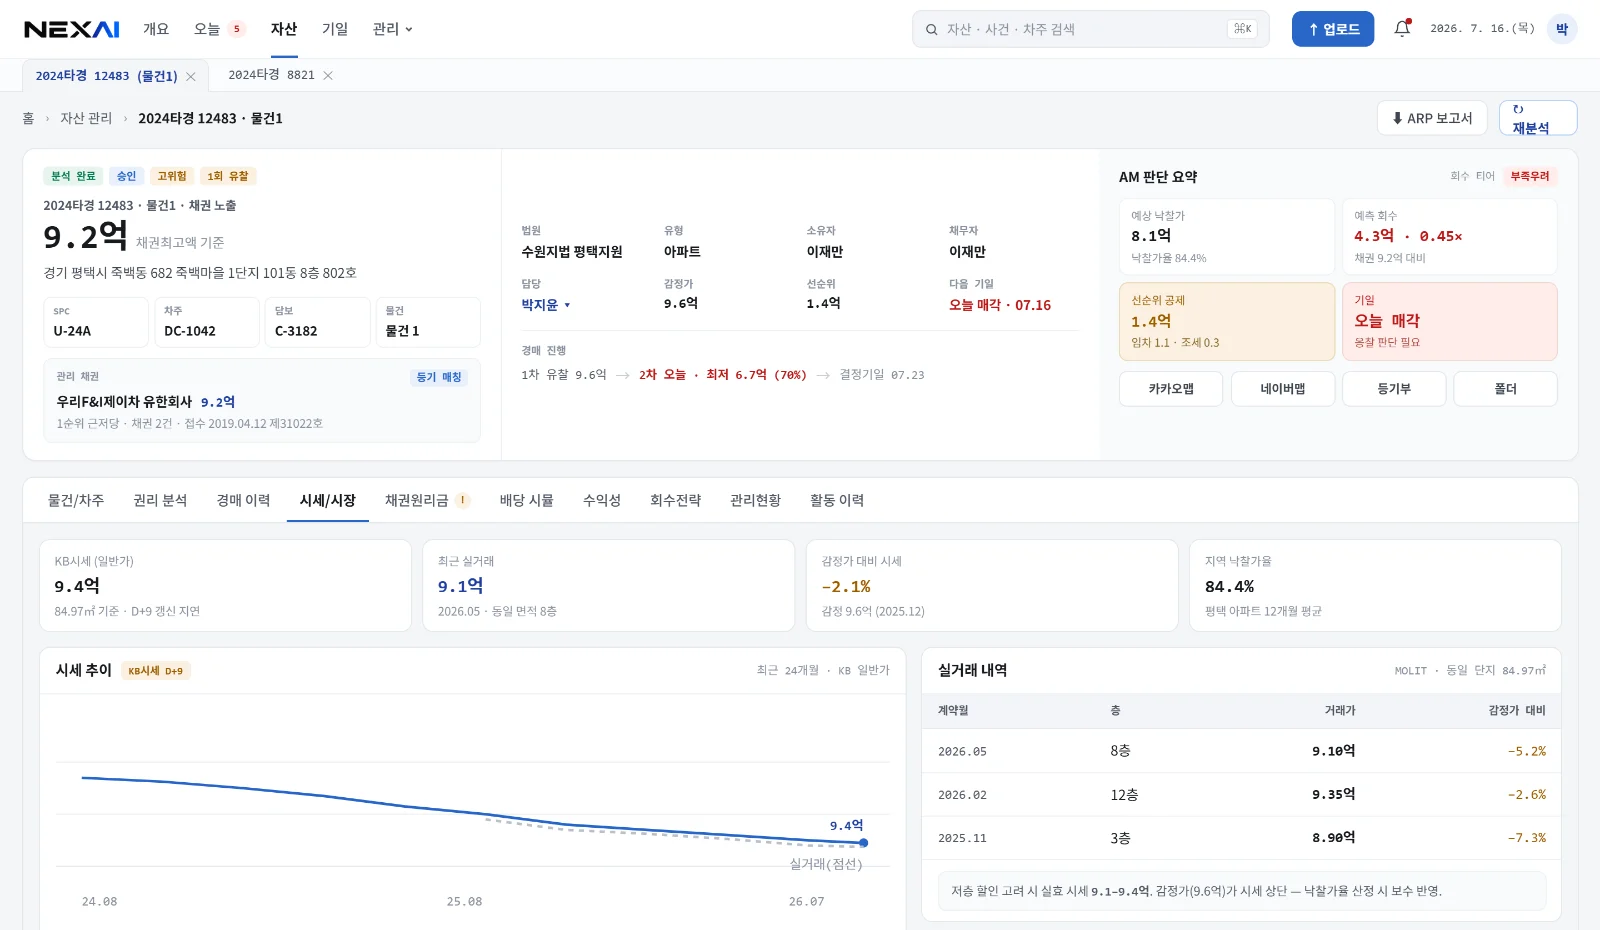Screen dimensions: 1600x930
Task: Close the 2024타경 8821 tab
Action: tap(328, 75)
